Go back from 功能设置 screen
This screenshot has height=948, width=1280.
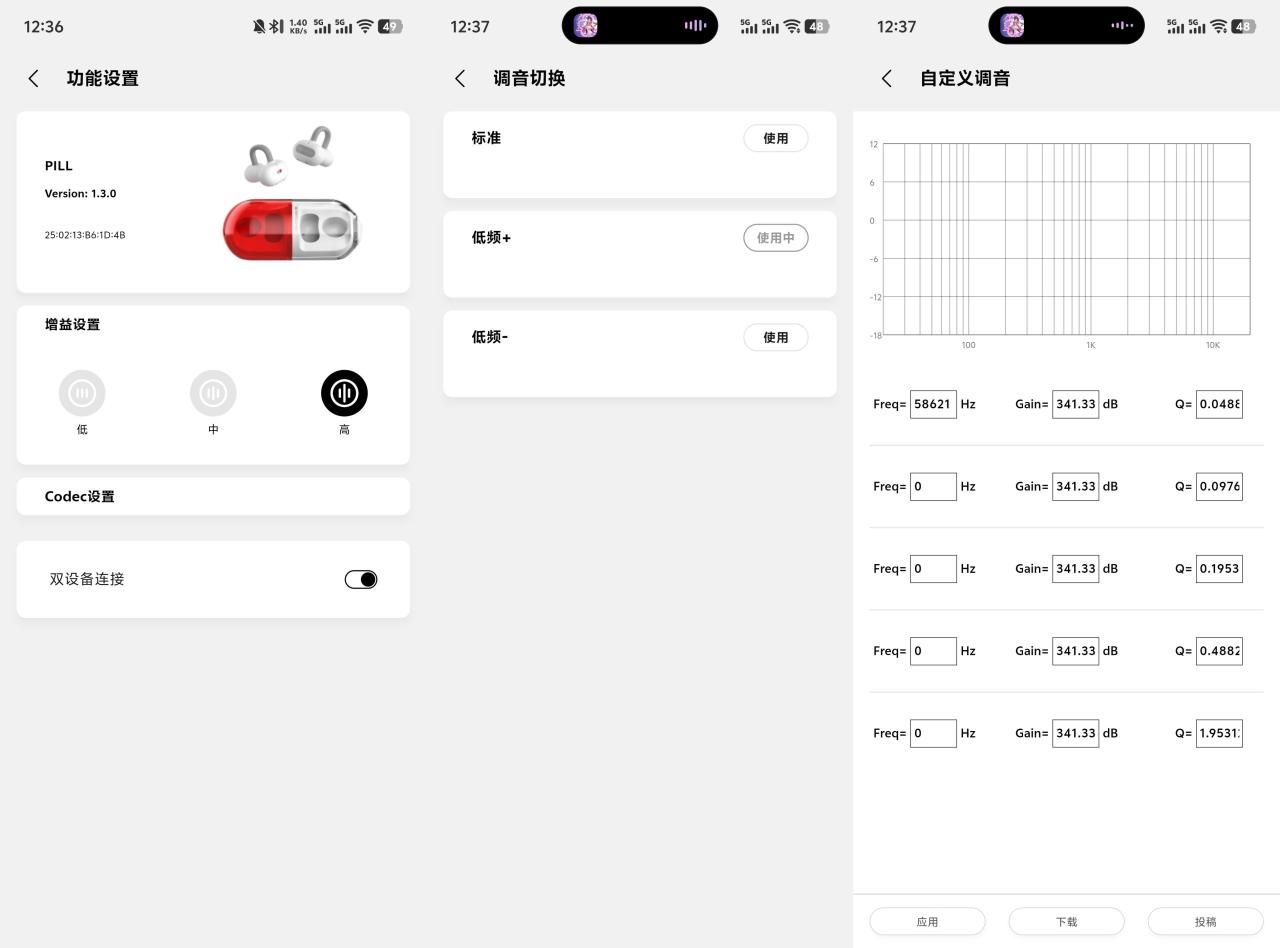tap(34, 78)
